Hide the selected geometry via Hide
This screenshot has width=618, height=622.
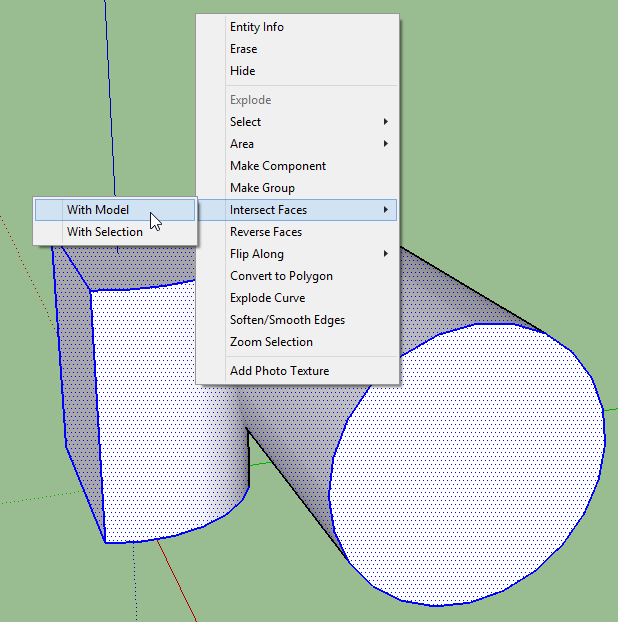[x=242, y=71]
